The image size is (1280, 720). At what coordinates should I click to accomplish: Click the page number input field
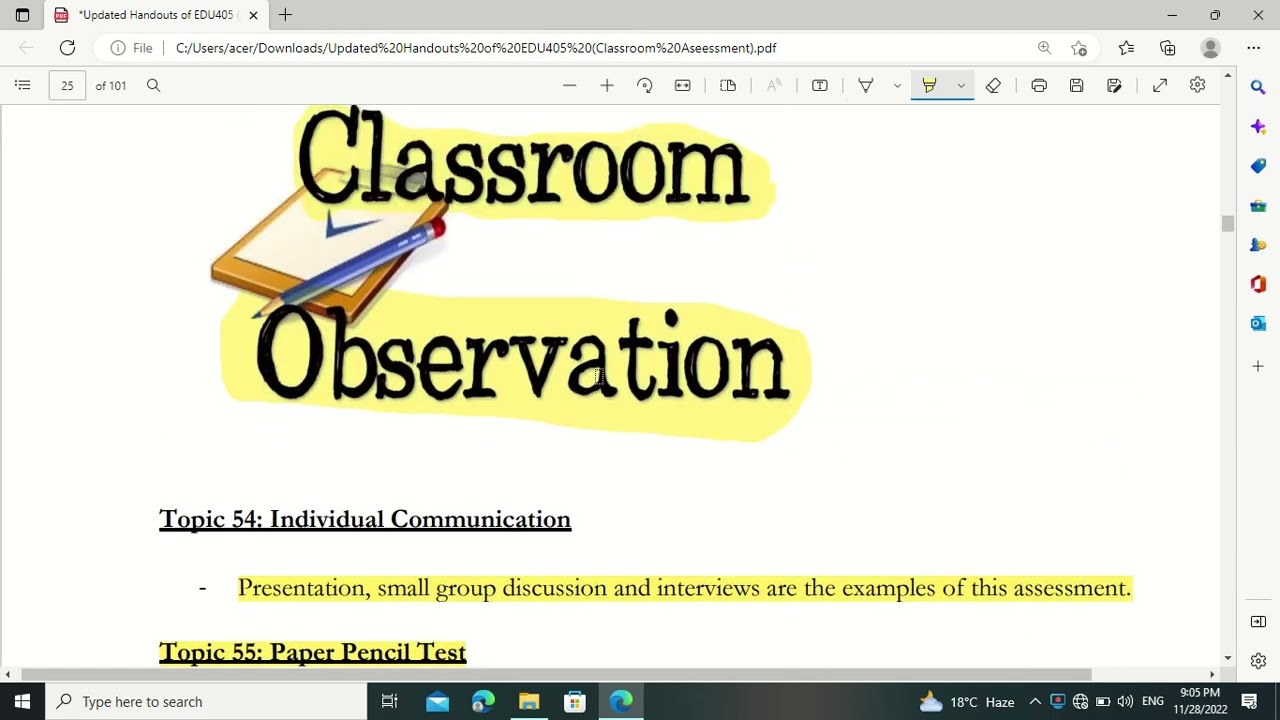click(67, 85)
